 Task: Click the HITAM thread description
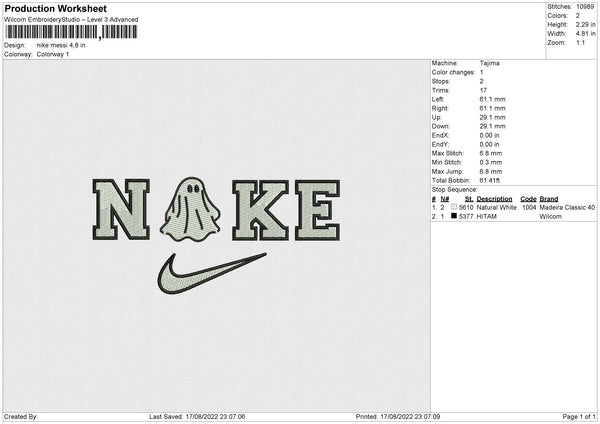point(487,217)
